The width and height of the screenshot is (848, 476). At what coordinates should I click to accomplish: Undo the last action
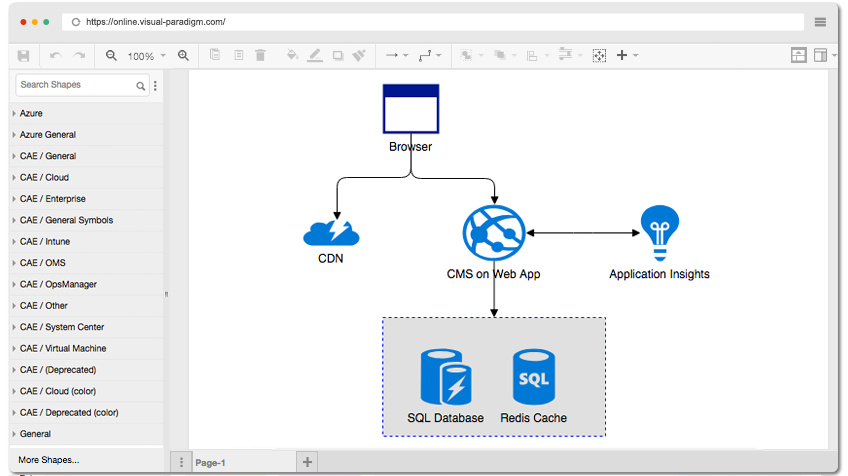(55, 56)
